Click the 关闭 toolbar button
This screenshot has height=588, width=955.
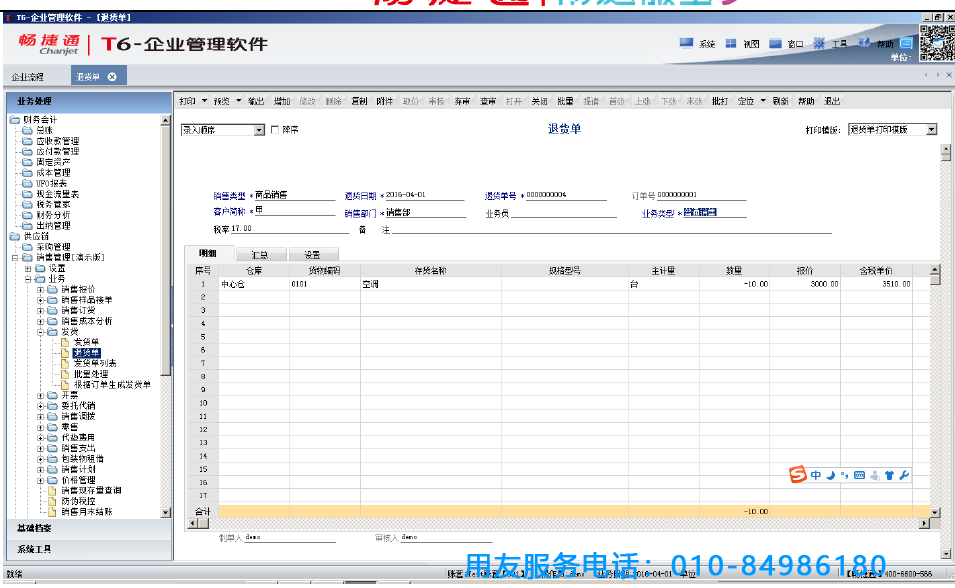point(540,101)
